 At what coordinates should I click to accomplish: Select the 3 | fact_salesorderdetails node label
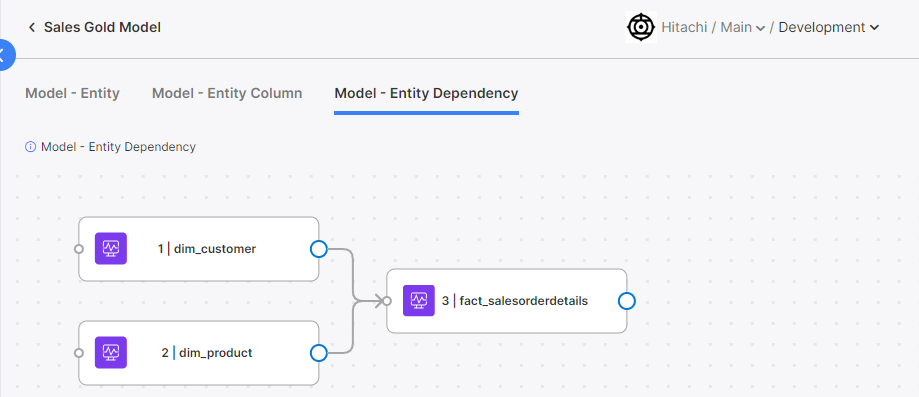coord(515,301)
